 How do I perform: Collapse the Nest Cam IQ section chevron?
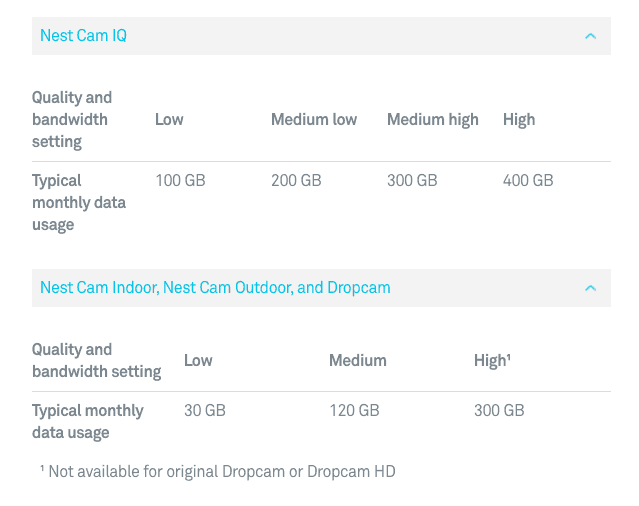[x=590, y=36]
